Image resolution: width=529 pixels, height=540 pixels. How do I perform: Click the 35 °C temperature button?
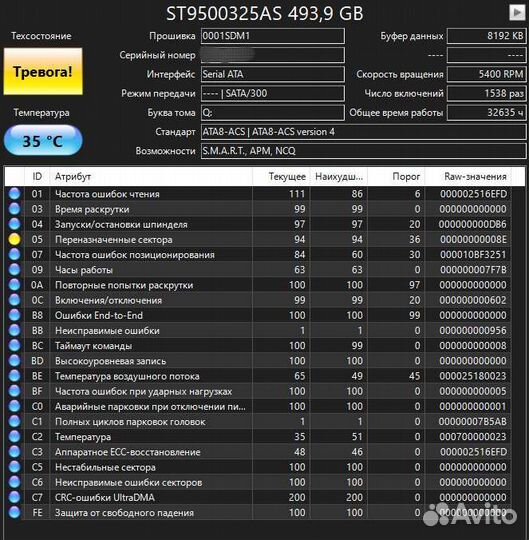[43, 141]
